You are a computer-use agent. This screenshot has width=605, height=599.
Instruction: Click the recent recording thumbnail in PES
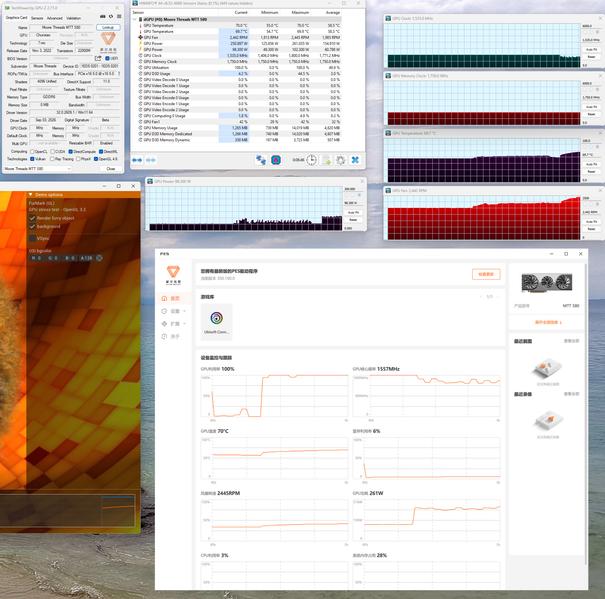[x=548, y=421]
